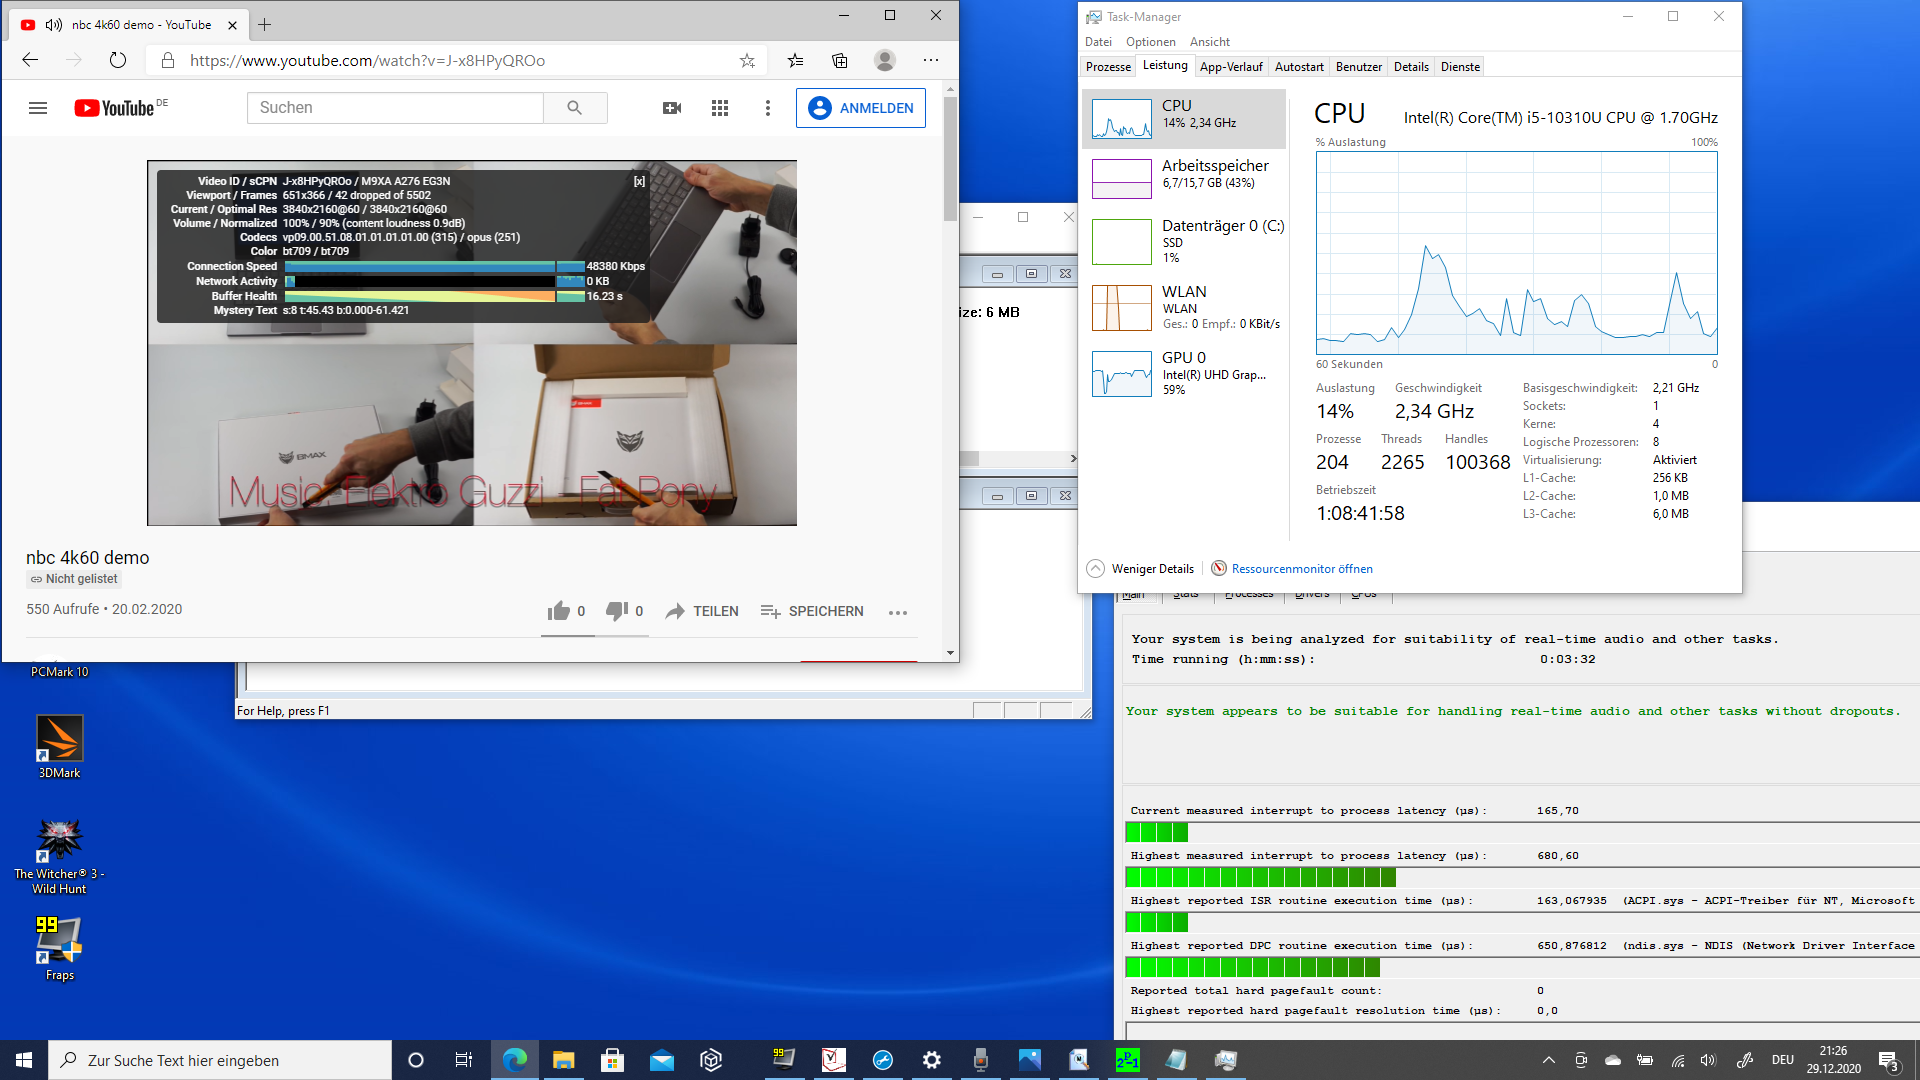Like the video with the thumbs up icon
Screen dimensions: 1920x1080
558,611
